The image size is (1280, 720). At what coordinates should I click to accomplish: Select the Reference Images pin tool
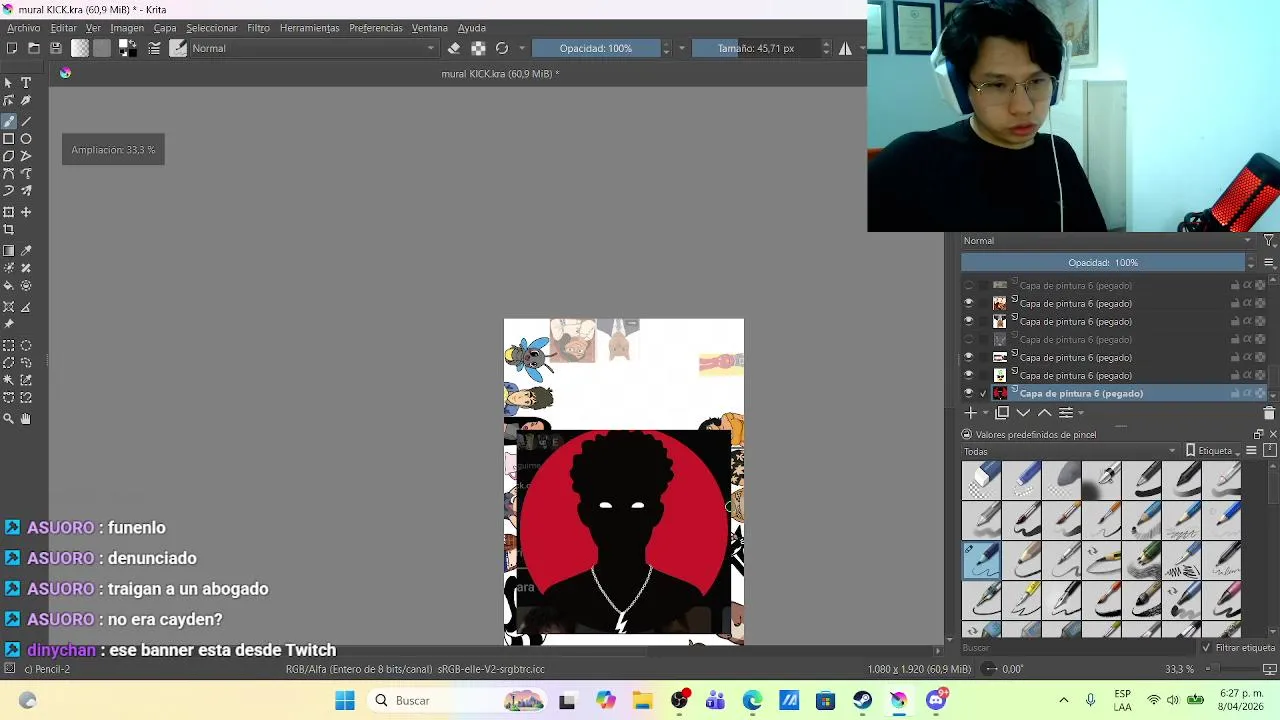coord(9,324)
